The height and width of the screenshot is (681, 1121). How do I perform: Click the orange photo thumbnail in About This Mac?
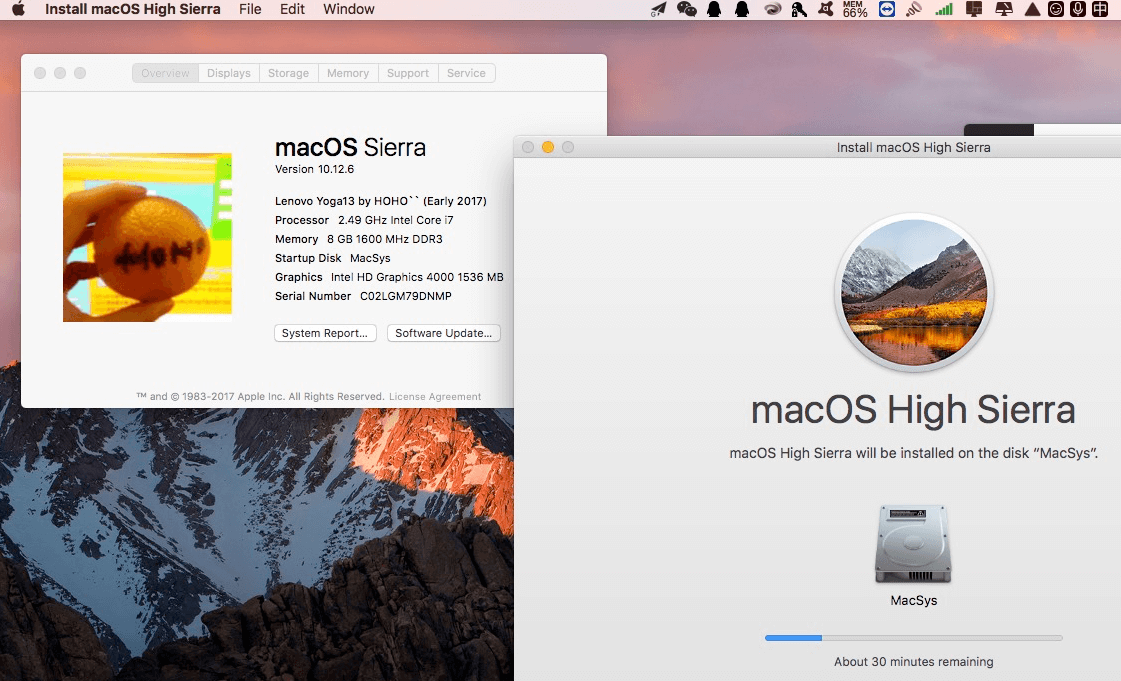[147, 237]
